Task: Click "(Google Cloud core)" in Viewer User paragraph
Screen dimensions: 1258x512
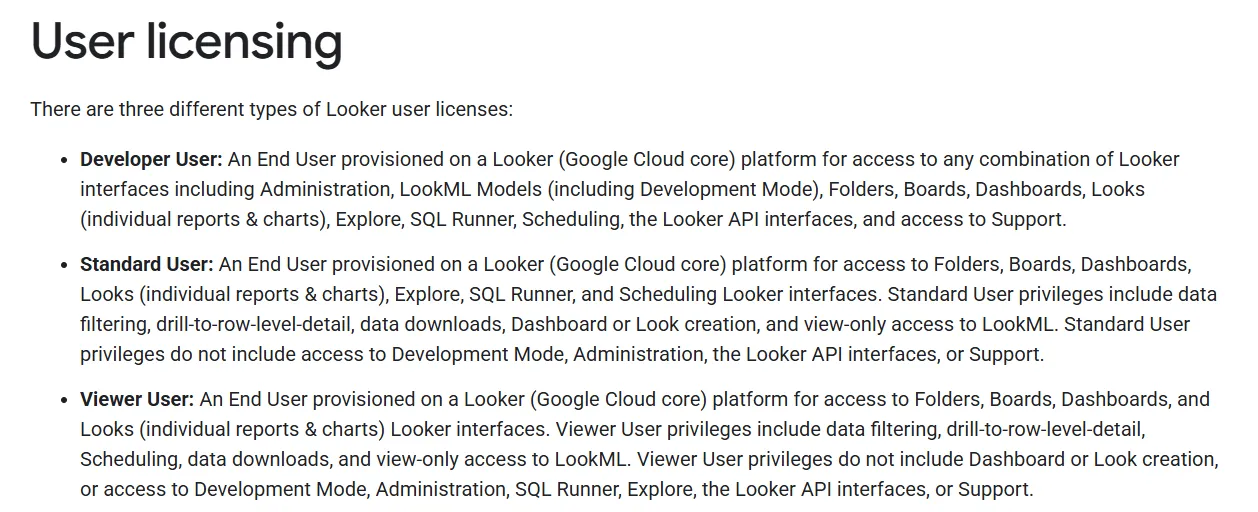Action: point(621,399)
